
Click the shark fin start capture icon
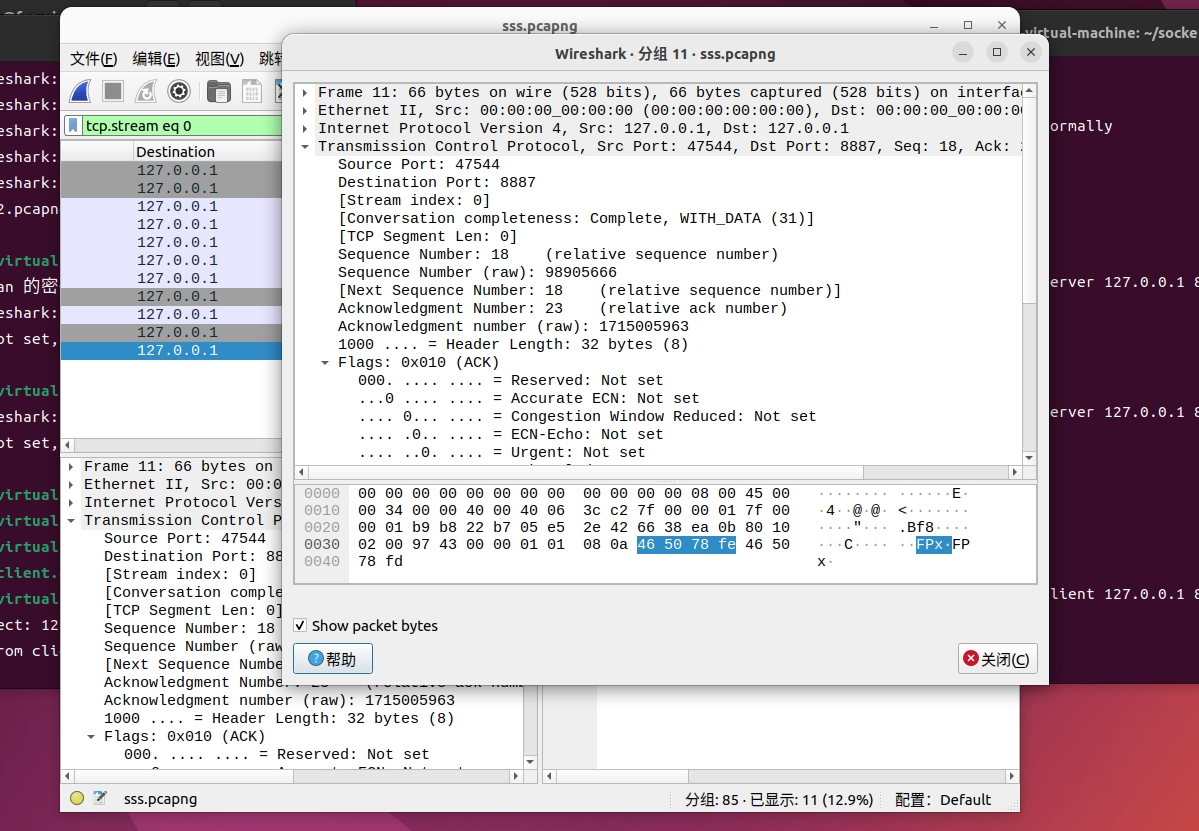pos(80,92)
